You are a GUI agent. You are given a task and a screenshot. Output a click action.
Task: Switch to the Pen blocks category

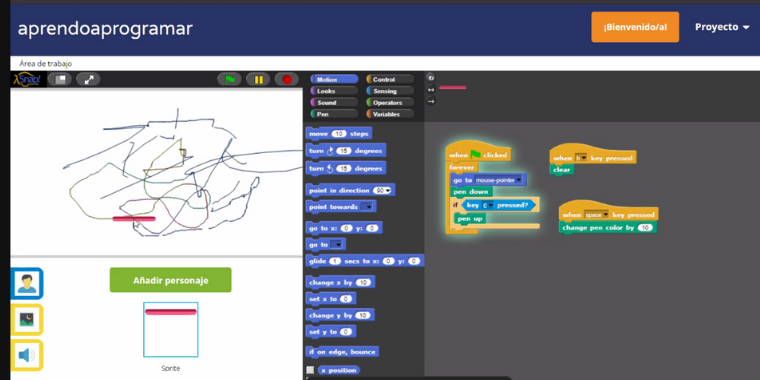point(333,114)
